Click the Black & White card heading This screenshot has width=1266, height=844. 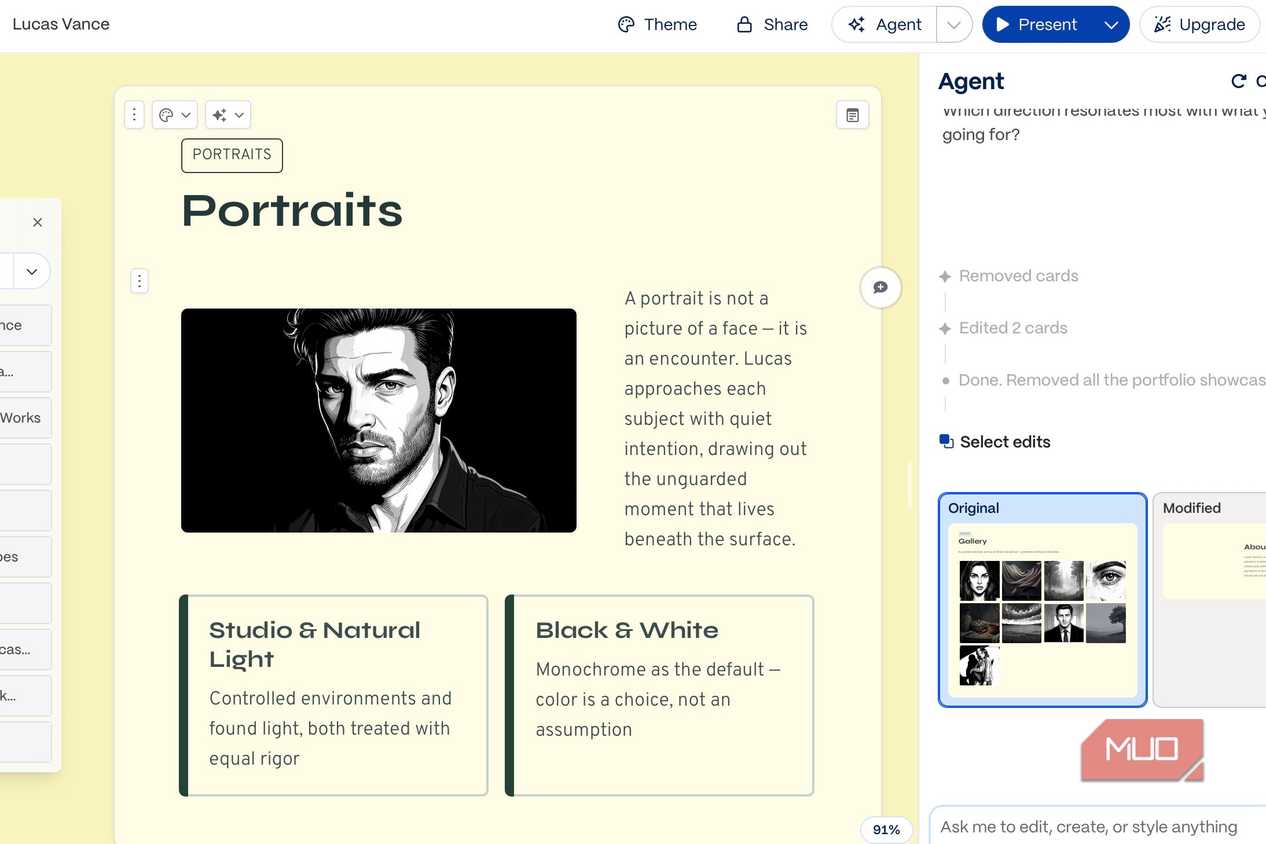tap(627, 630)
